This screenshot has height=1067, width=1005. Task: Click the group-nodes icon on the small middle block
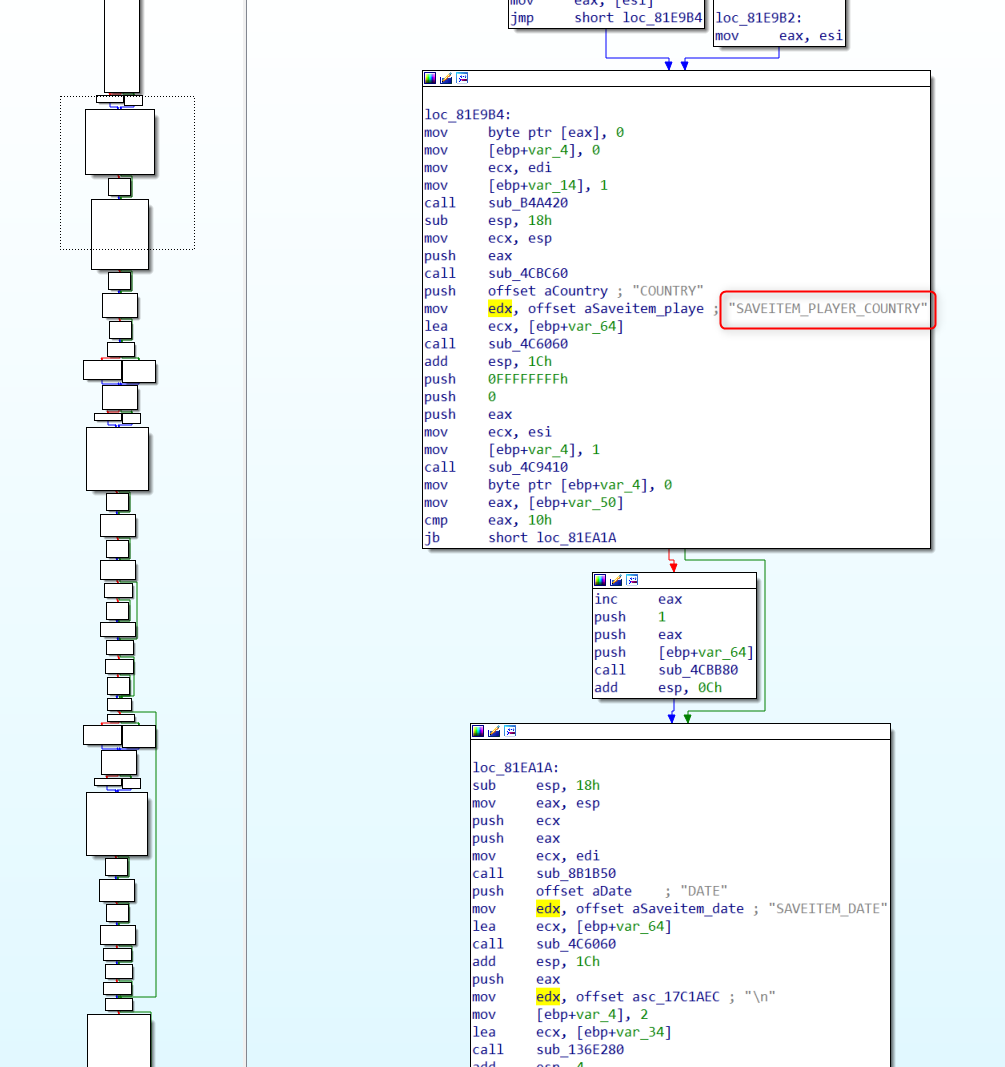click(630, 579)
